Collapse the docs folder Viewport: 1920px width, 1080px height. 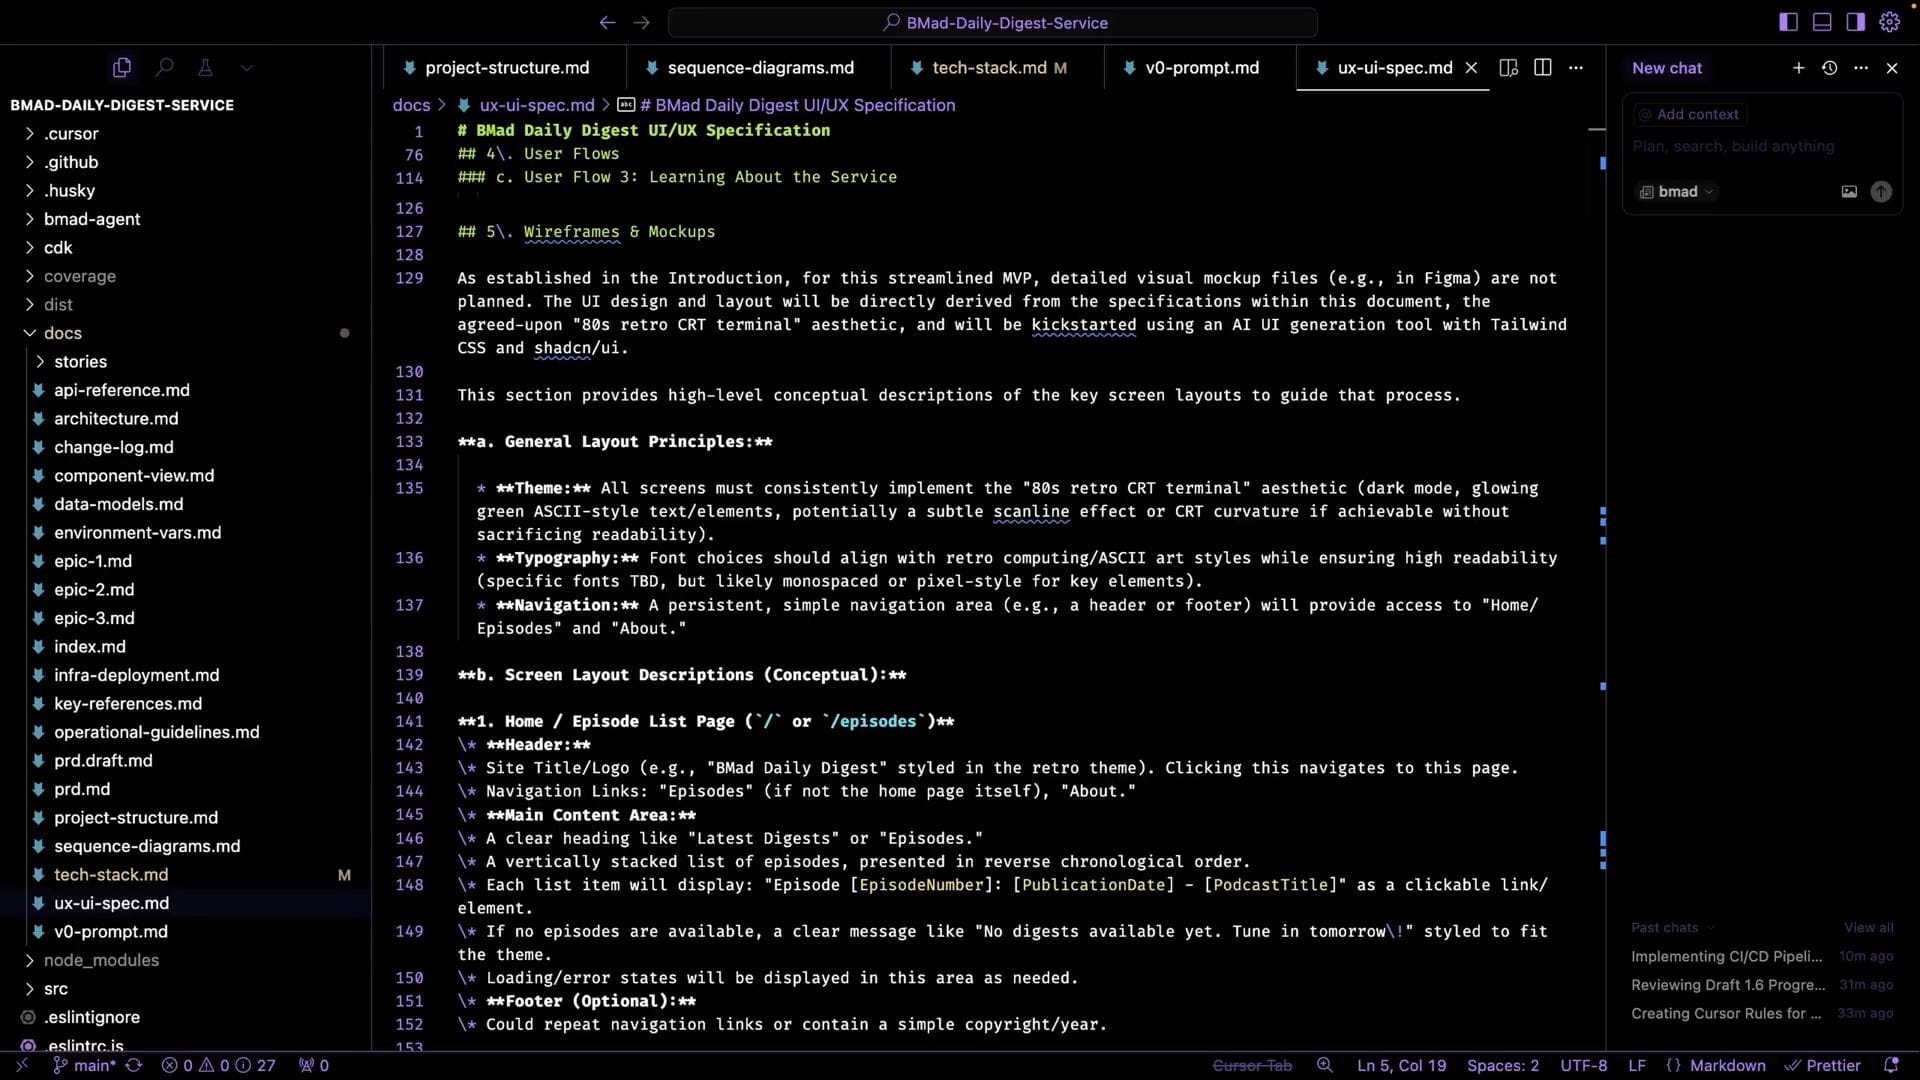point(62,333)
